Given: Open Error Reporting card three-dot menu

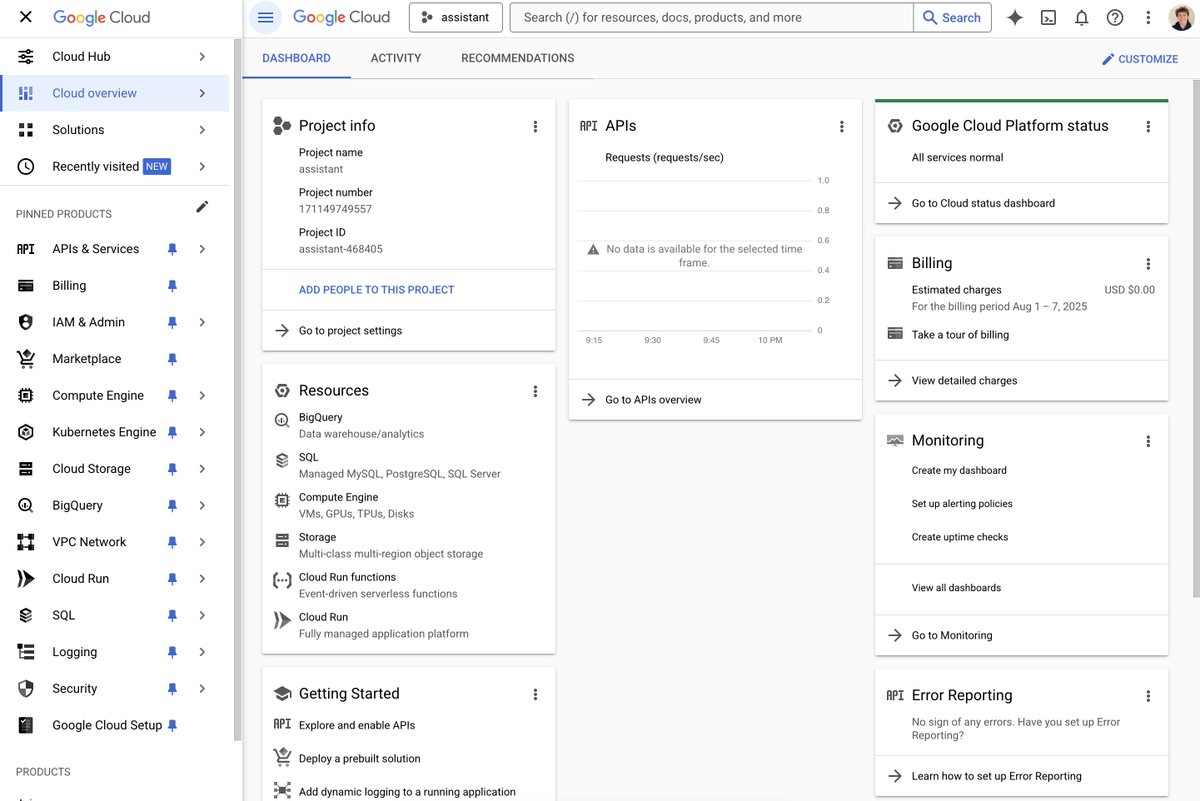Looking at the screenshot, I should click(x=1148, y=696).
